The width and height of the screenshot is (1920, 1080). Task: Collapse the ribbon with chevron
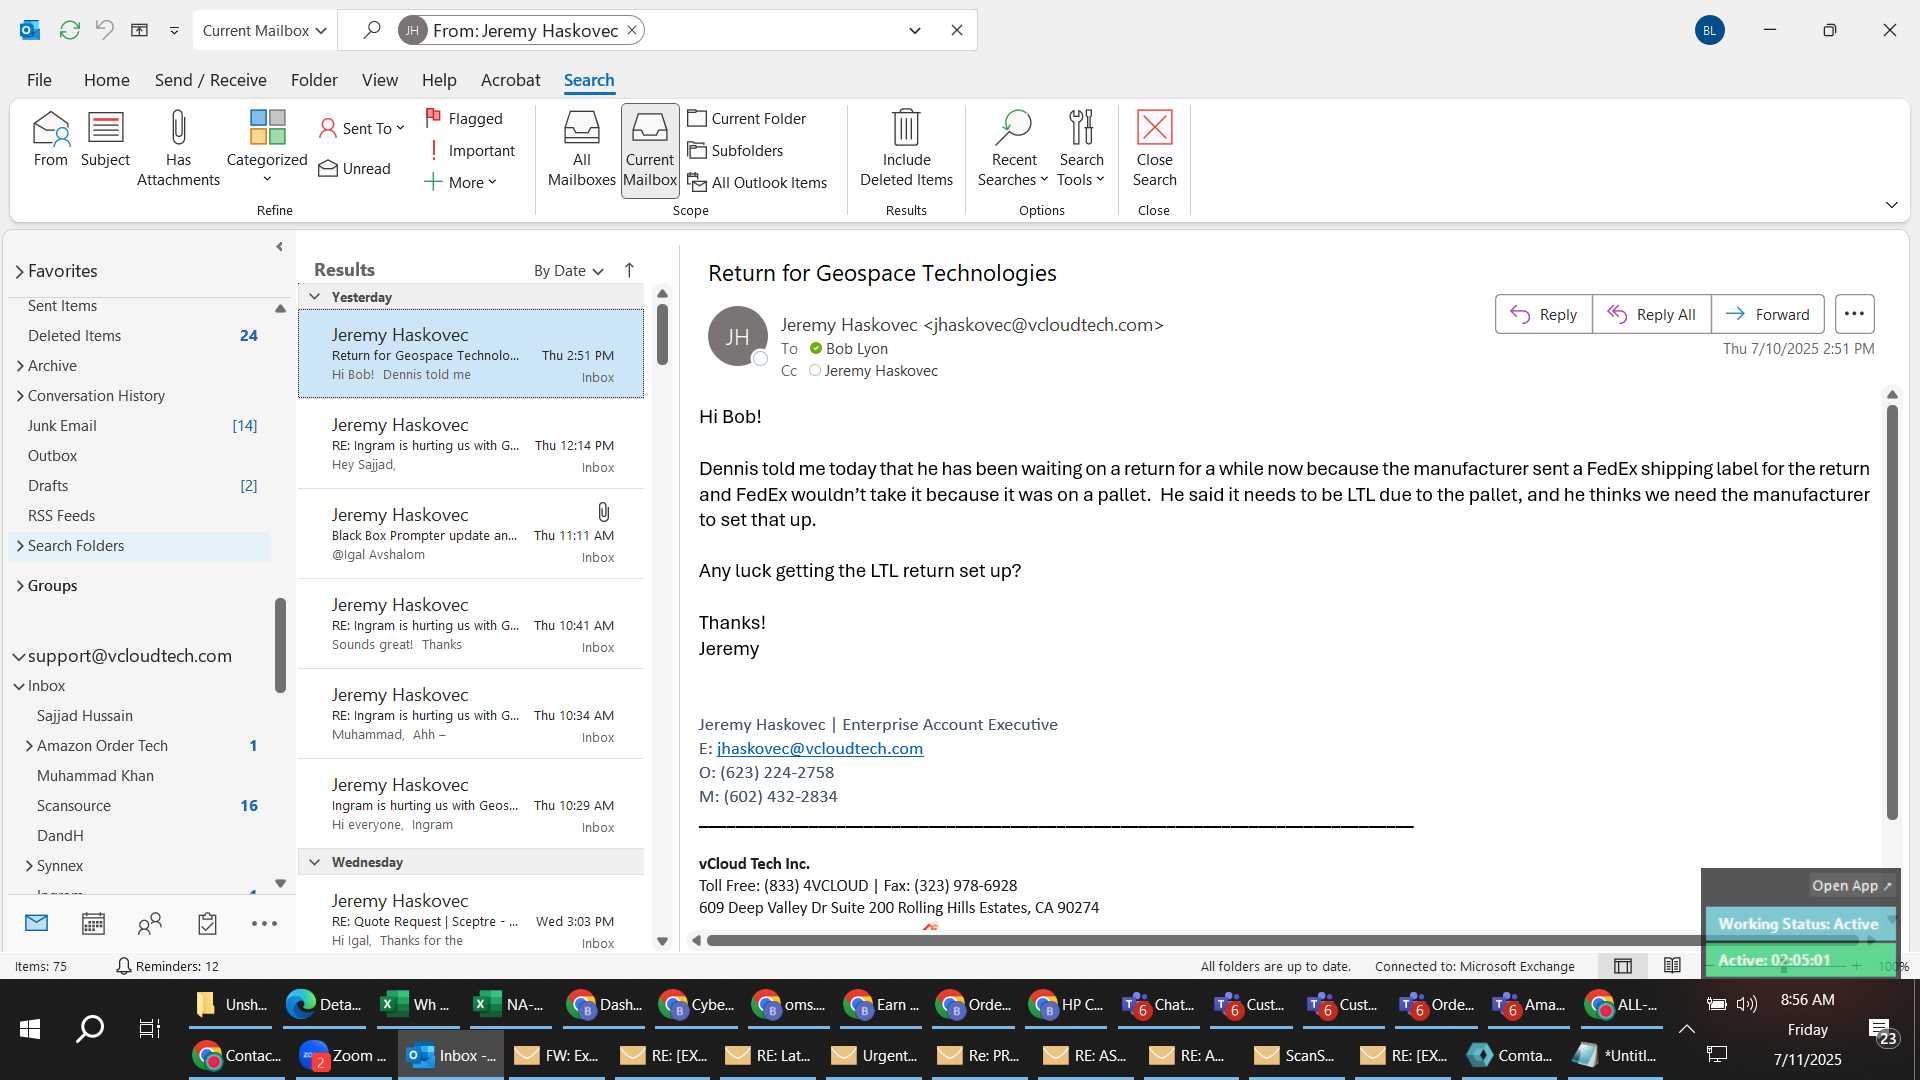(1891, 205)
